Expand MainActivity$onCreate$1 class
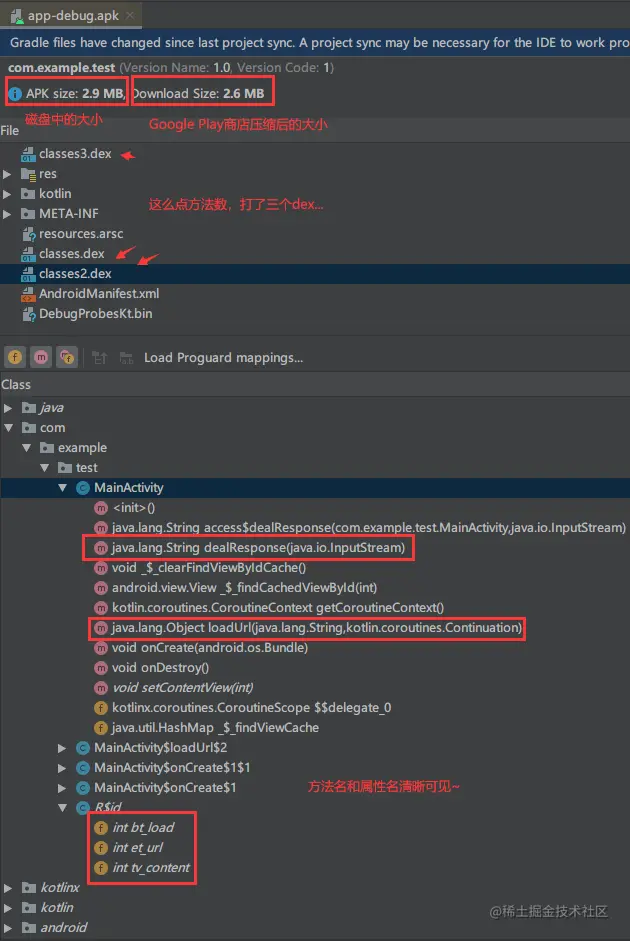This screenshot has width=630, height=941. point(62,787)
